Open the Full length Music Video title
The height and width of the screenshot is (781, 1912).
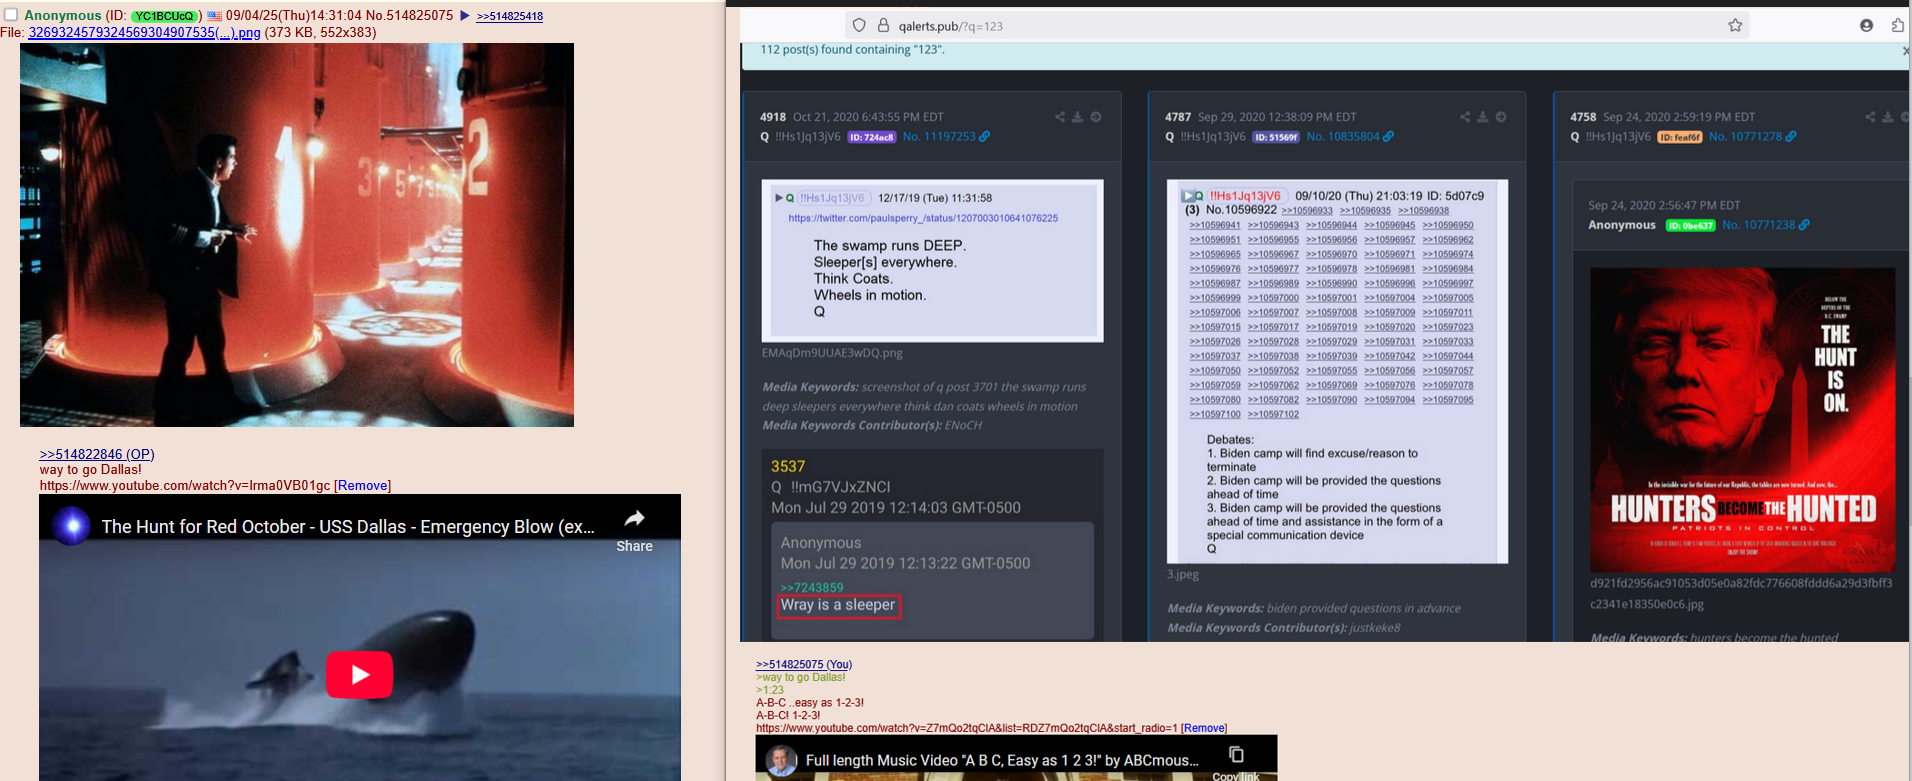(x=1002, y=761)
